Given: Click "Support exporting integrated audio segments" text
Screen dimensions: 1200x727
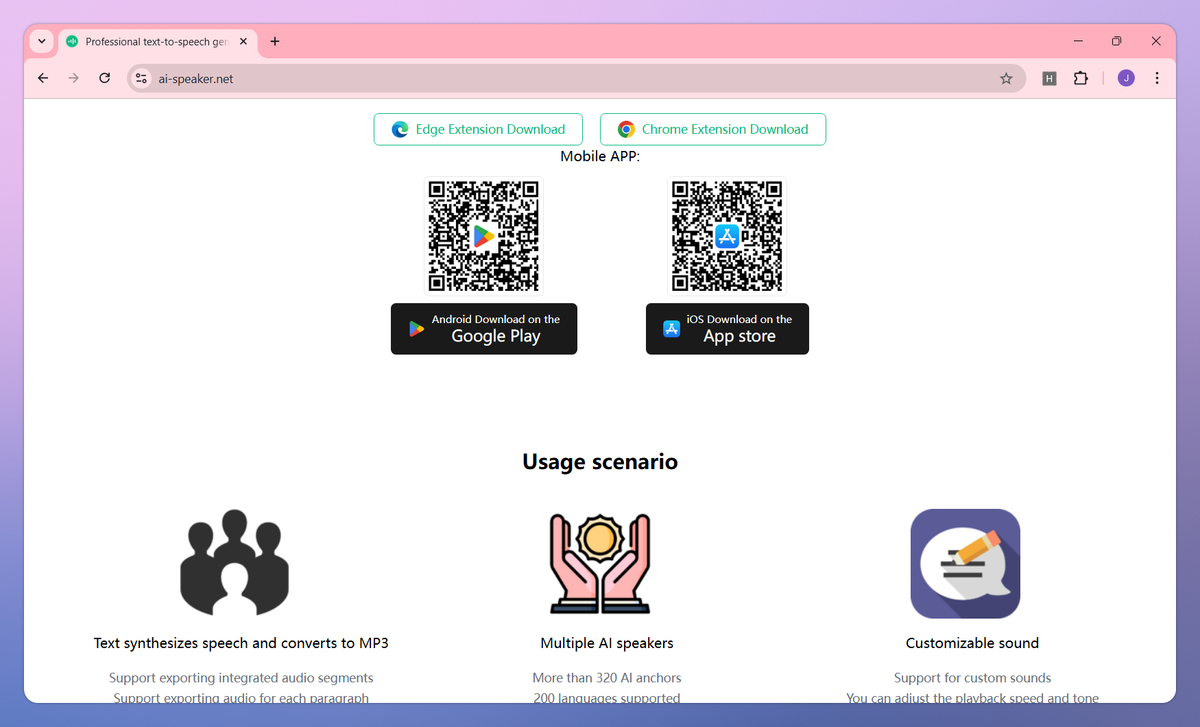Looking at the screenshot, I should point(241,678).
